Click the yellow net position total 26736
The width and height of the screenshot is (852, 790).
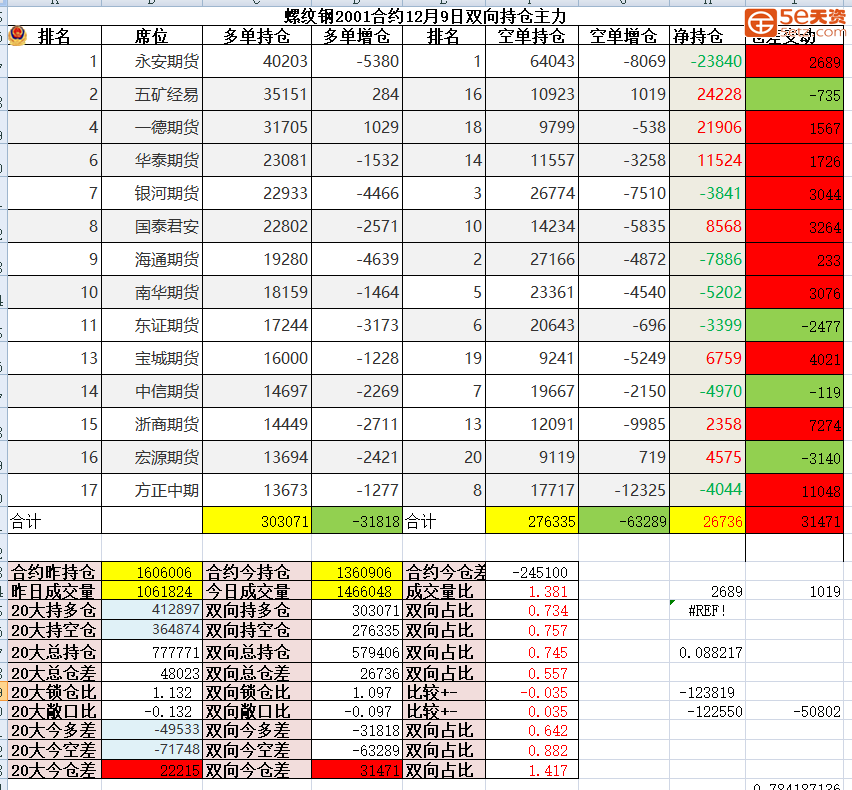pos(707,521)
